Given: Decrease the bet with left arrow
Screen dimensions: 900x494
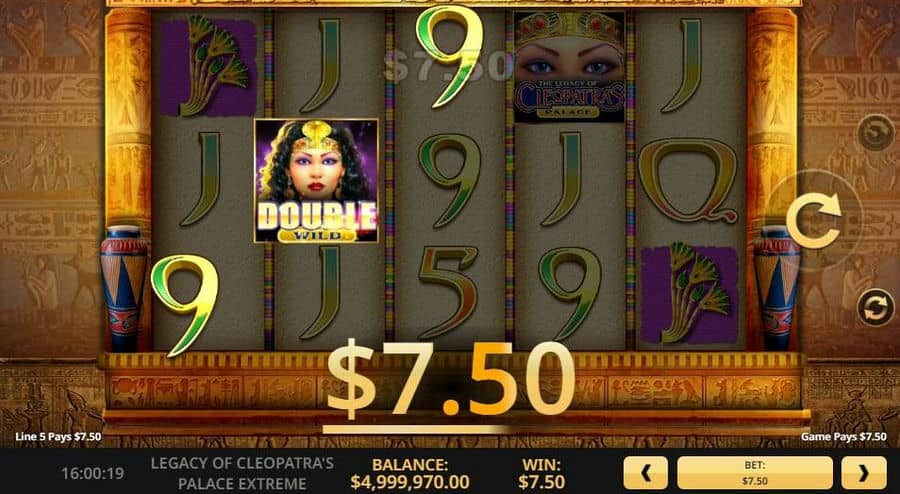Looking at the screenshot, I should pos(646,473).
